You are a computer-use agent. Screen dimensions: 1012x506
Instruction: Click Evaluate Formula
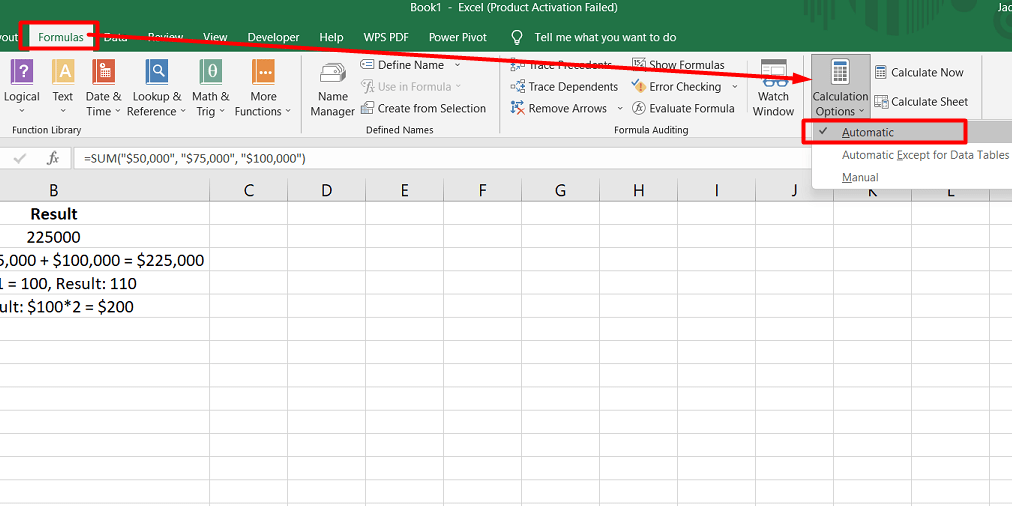coord(683,109)
